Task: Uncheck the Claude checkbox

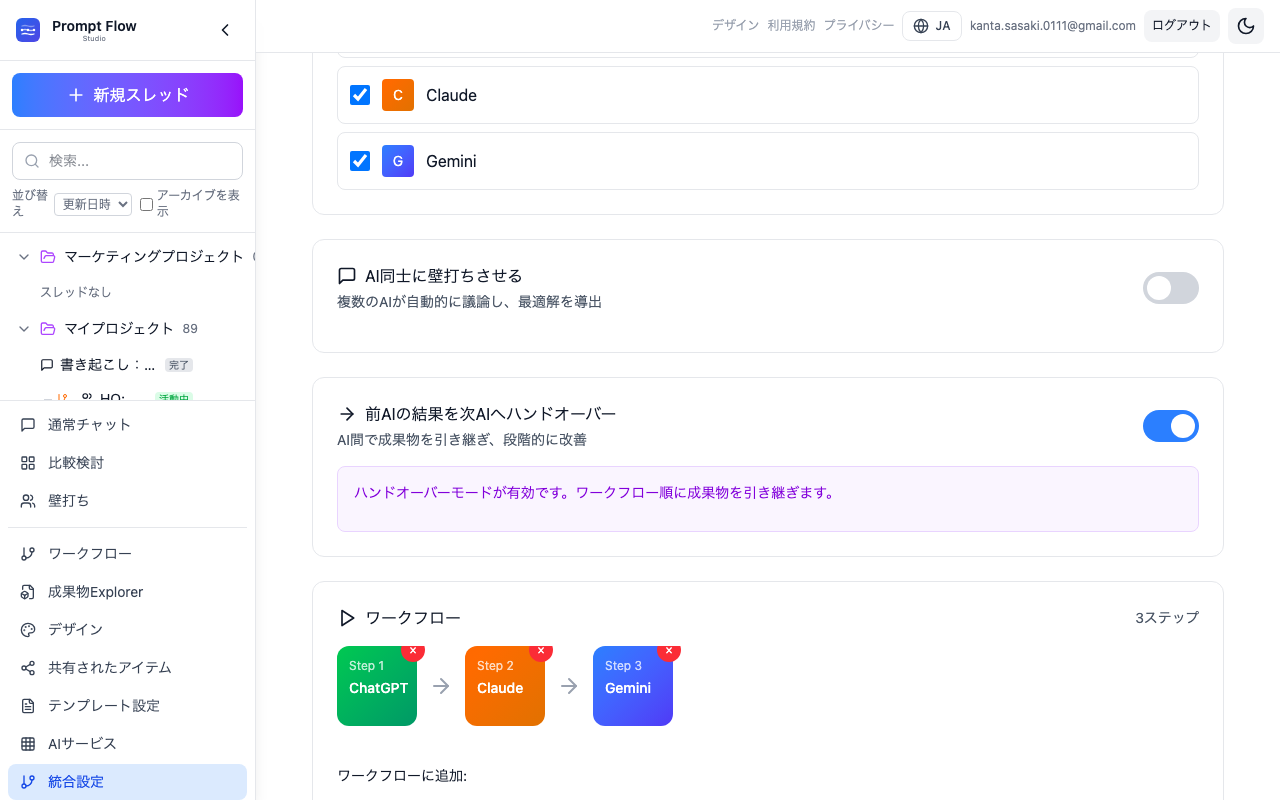Action: coord(360,95)
